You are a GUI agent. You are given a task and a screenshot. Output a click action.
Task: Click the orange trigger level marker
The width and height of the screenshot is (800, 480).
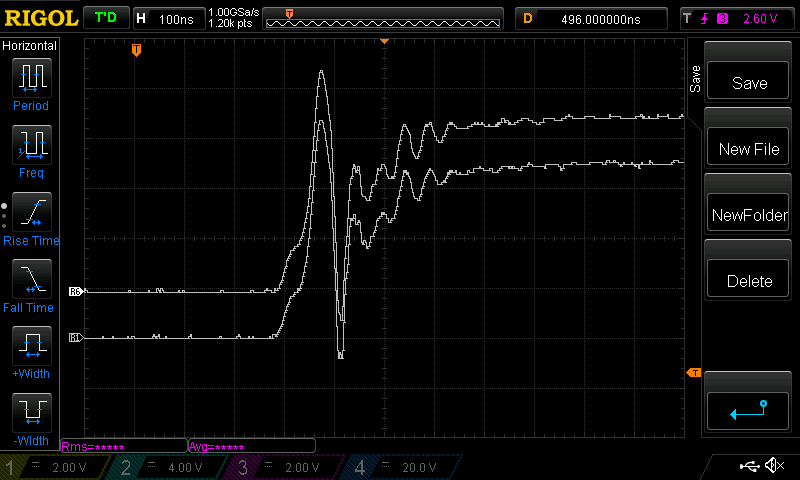692,373
